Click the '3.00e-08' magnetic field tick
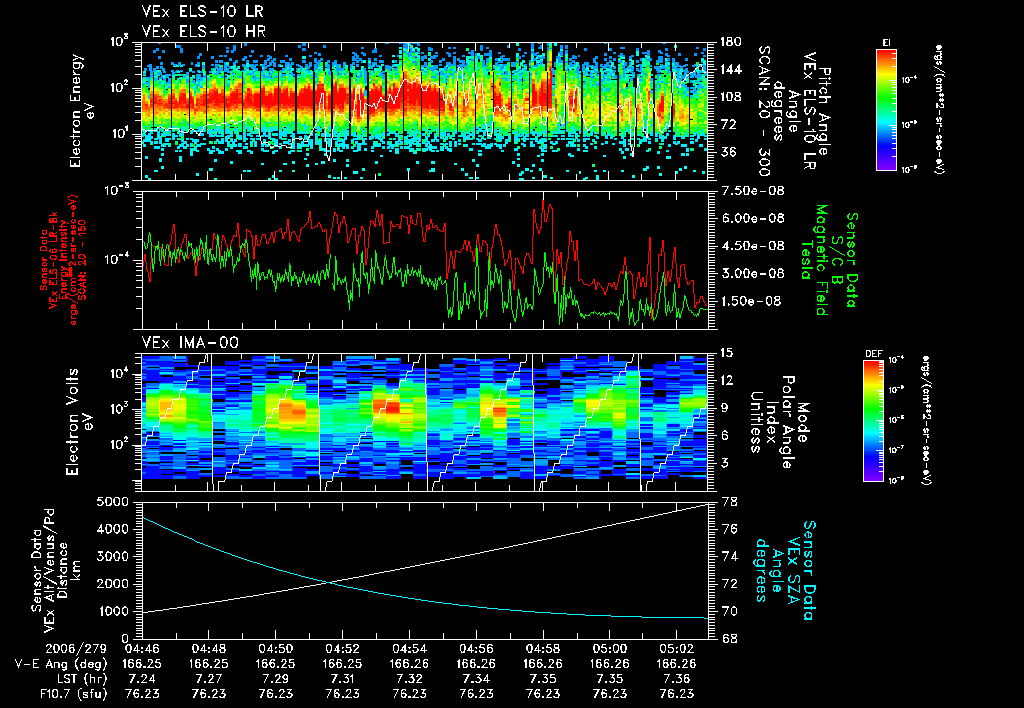The image size is (1024, 708). pos(752,274)
